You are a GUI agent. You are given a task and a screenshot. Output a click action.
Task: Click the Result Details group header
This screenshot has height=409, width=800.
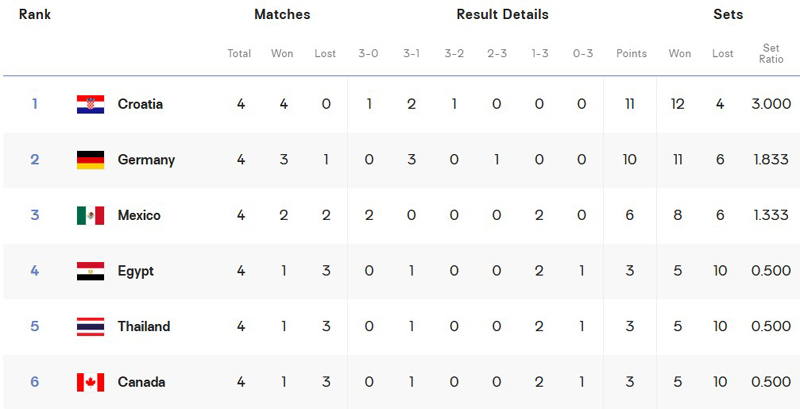[503, 14]
